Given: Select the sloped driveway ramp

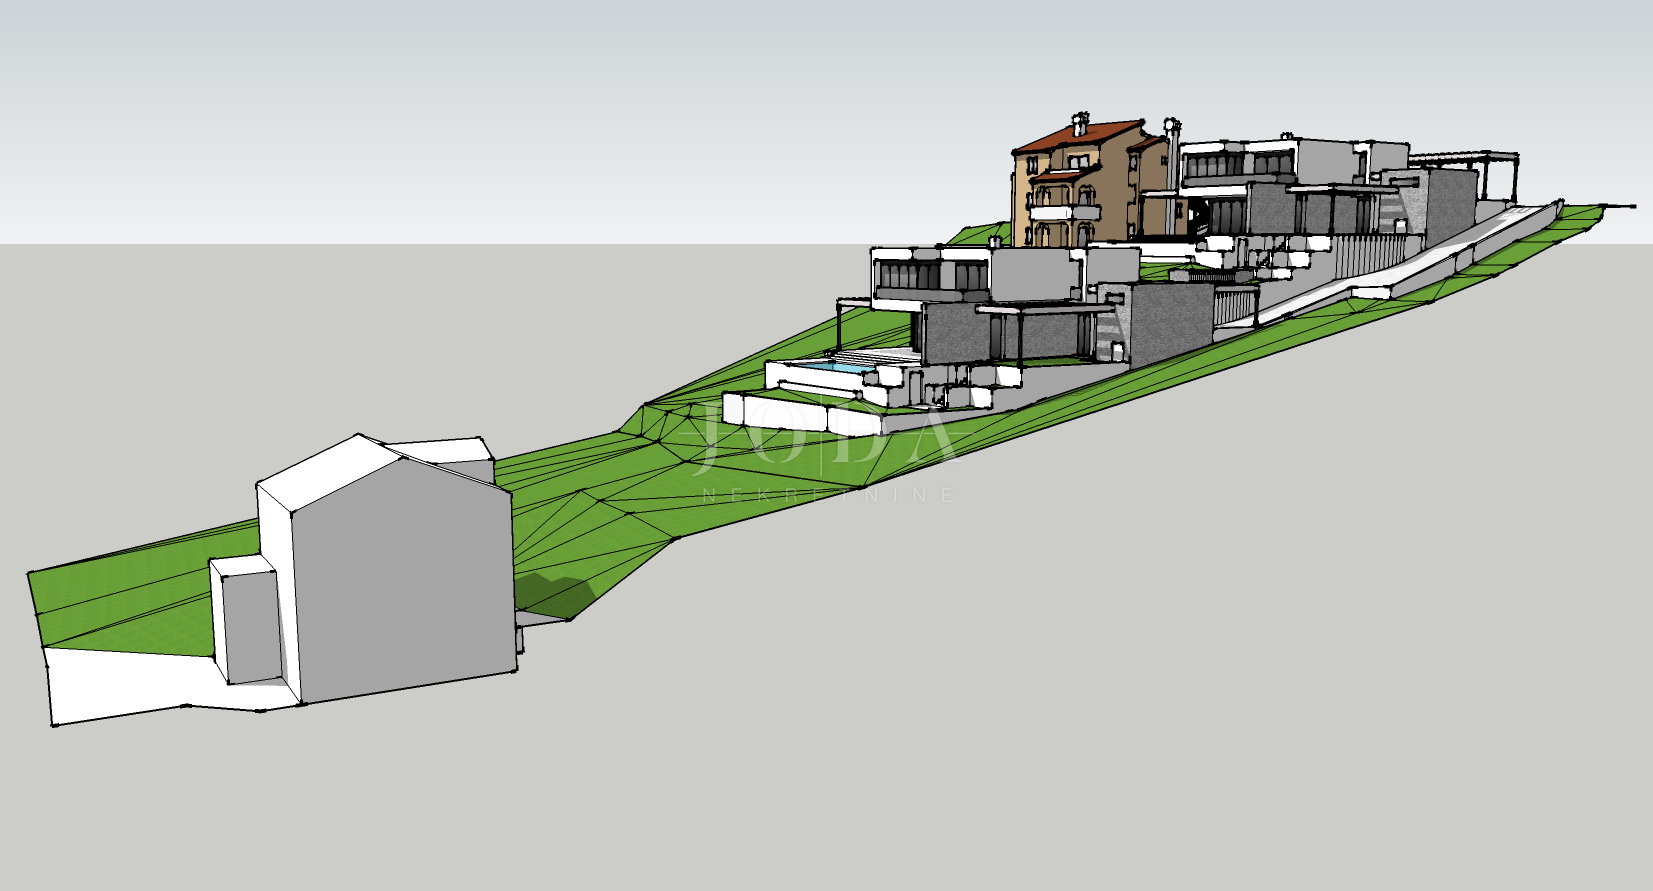Looking at the screenshot, I should coord(1400,272).
